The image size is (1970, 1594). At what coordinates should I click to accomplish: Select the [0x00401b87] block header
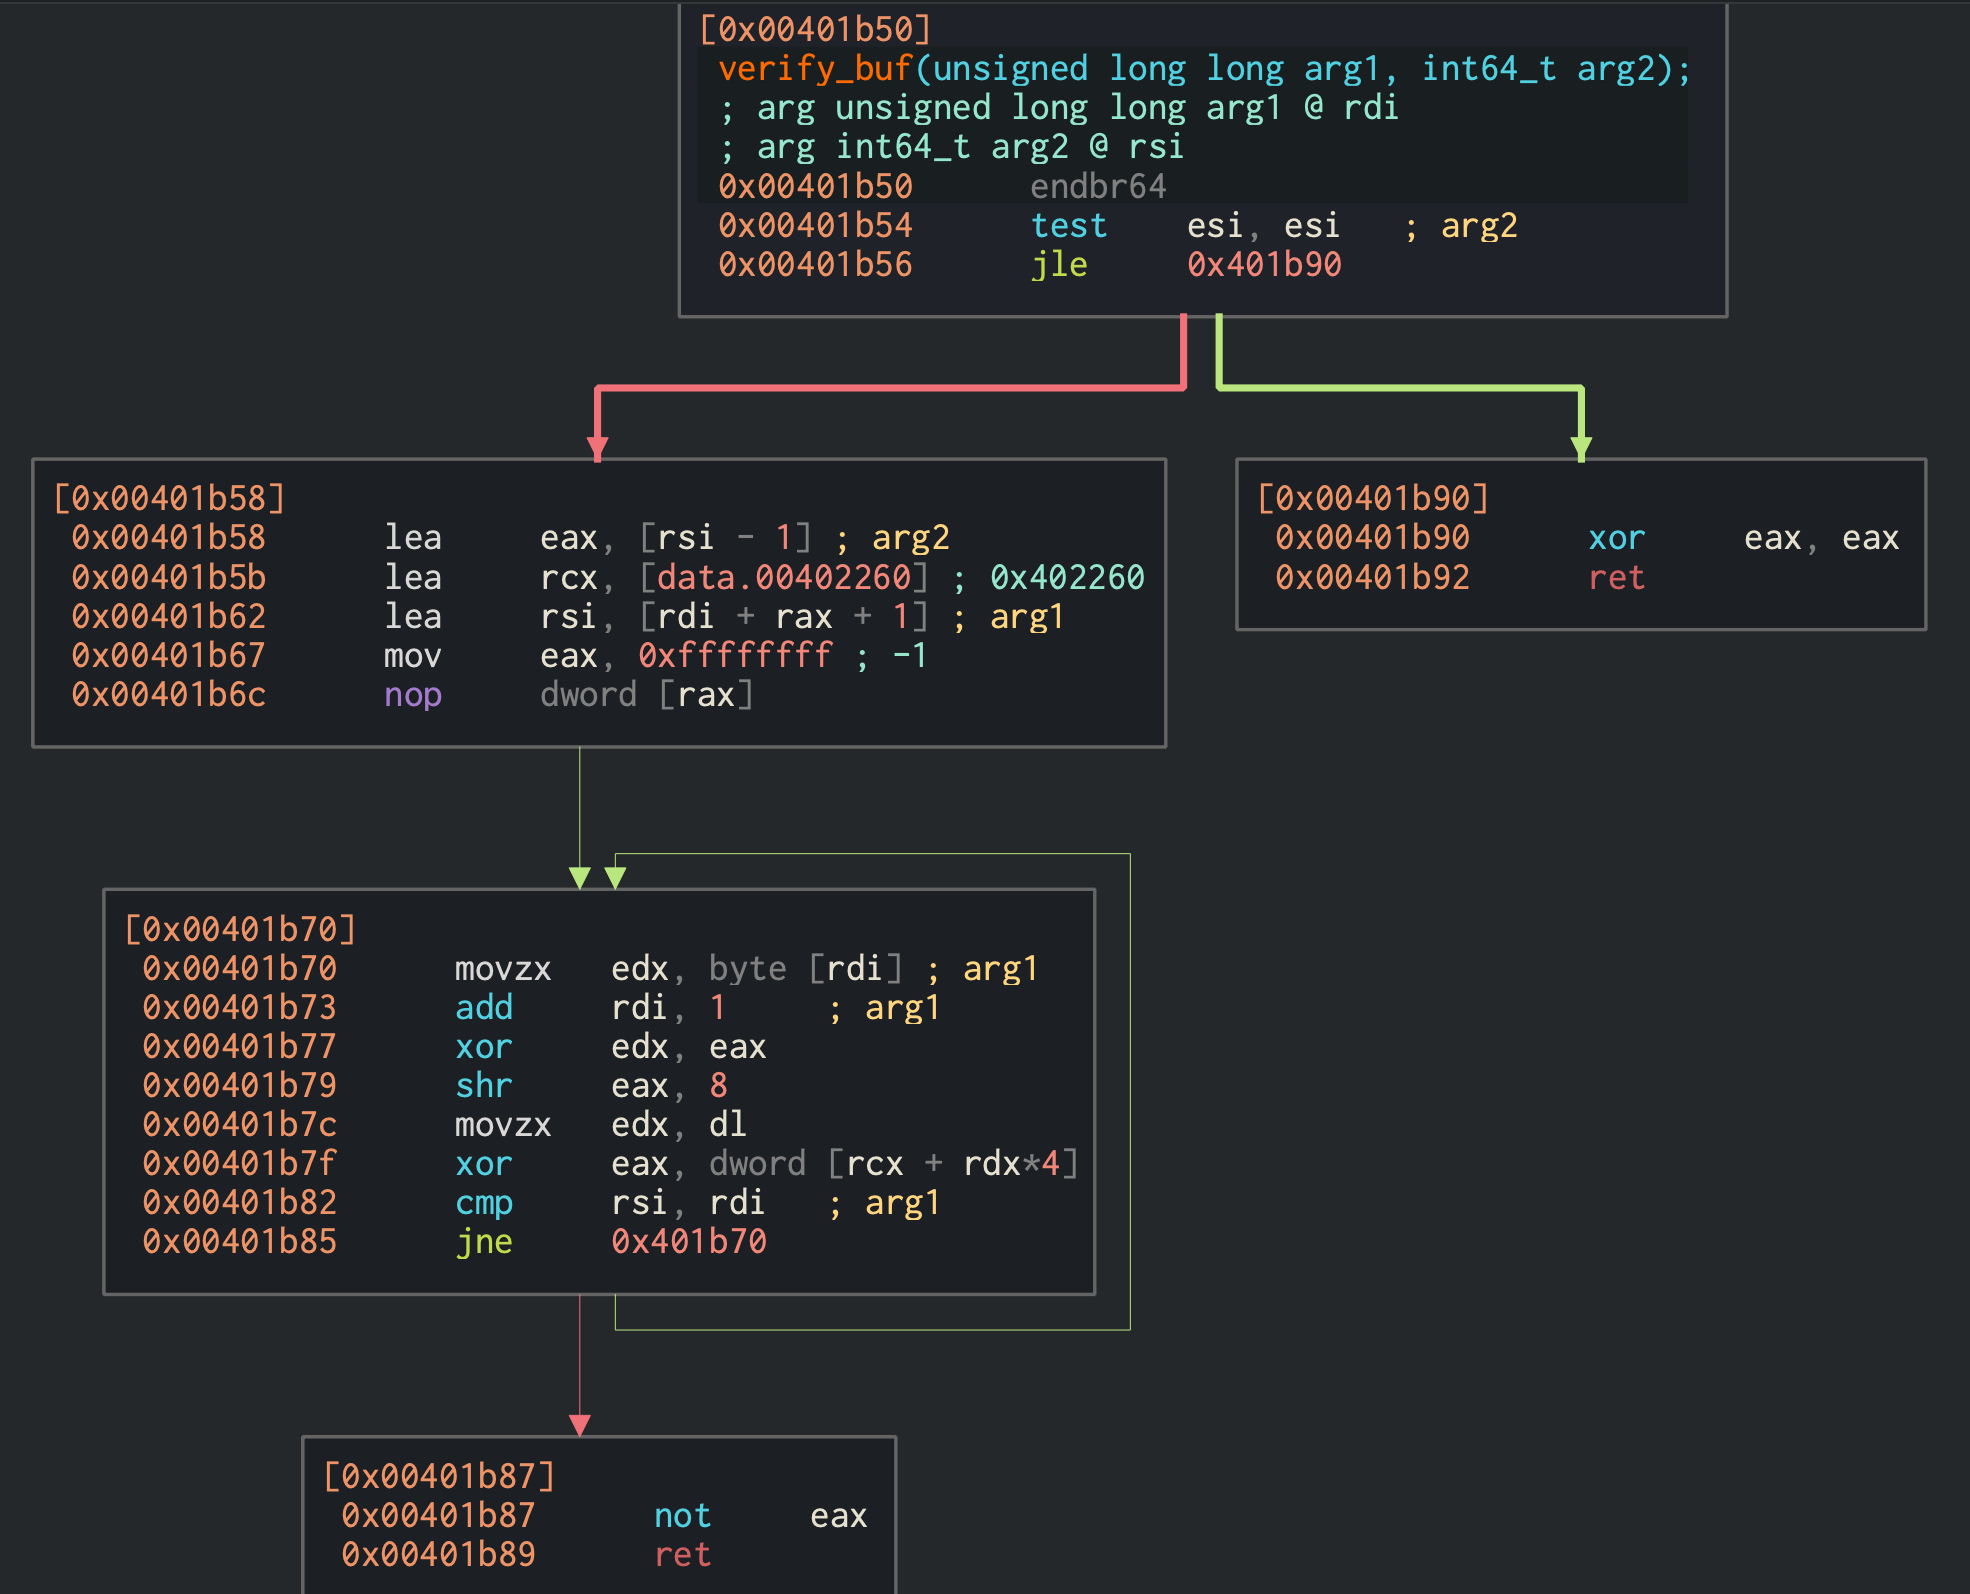click(439, 1476)
